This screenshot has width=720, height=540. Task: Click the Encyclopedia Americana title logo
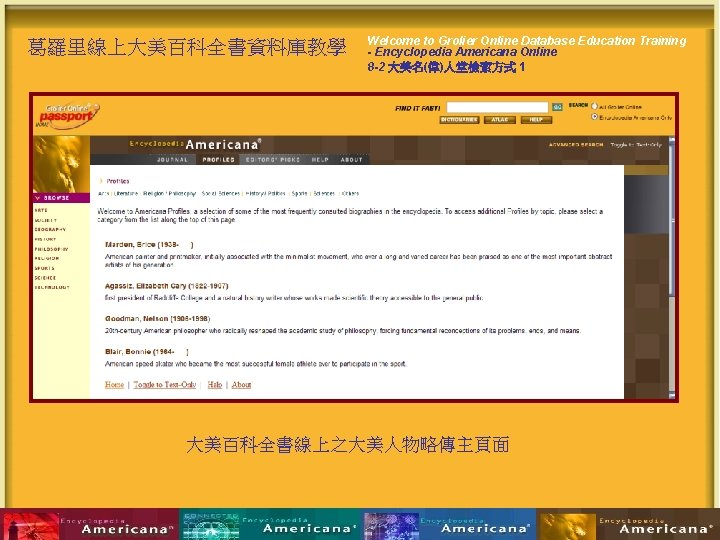(196, 144)
